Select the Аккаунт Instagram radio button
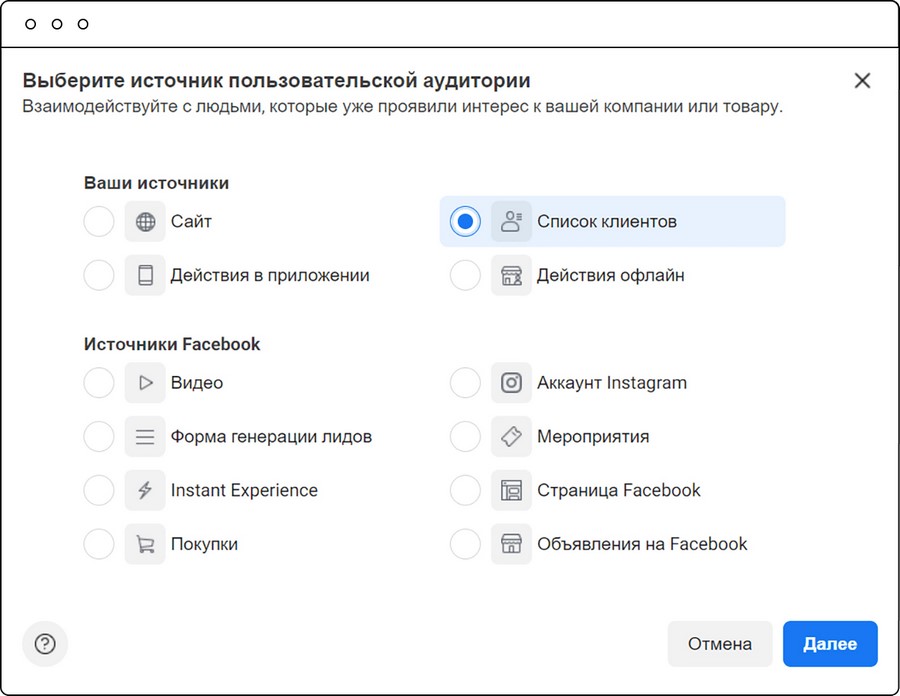This screenshot has width=900, height=696. click(465, 383)
